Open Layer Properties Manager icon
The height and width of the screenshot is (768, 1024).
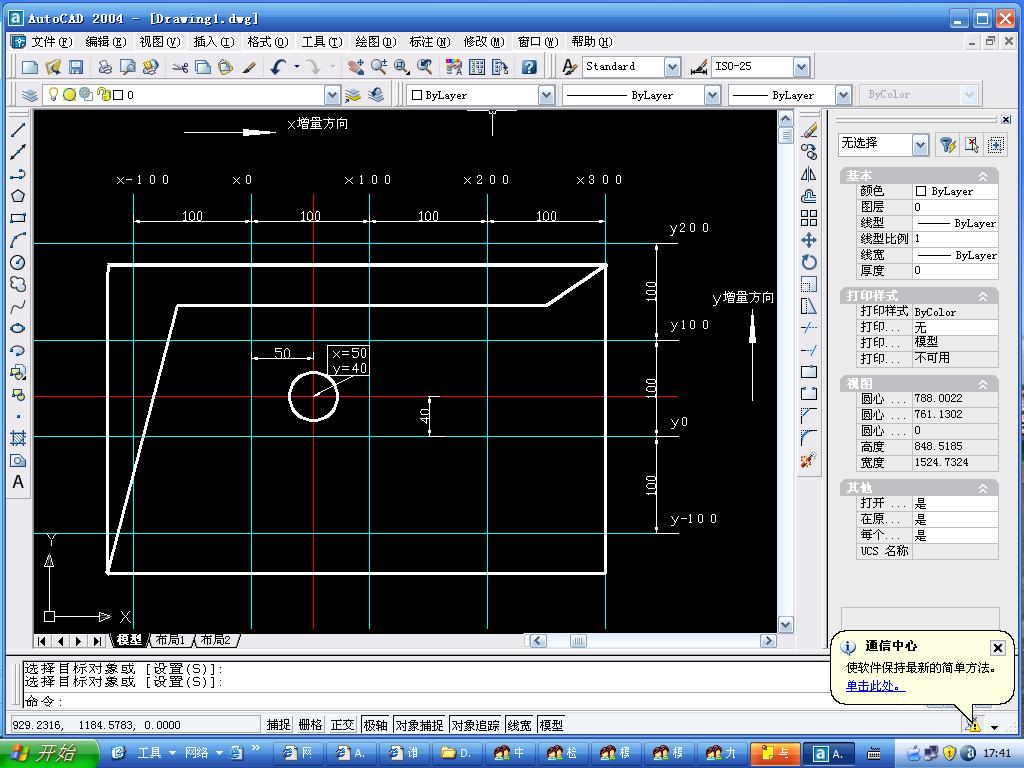click(29, 95)
